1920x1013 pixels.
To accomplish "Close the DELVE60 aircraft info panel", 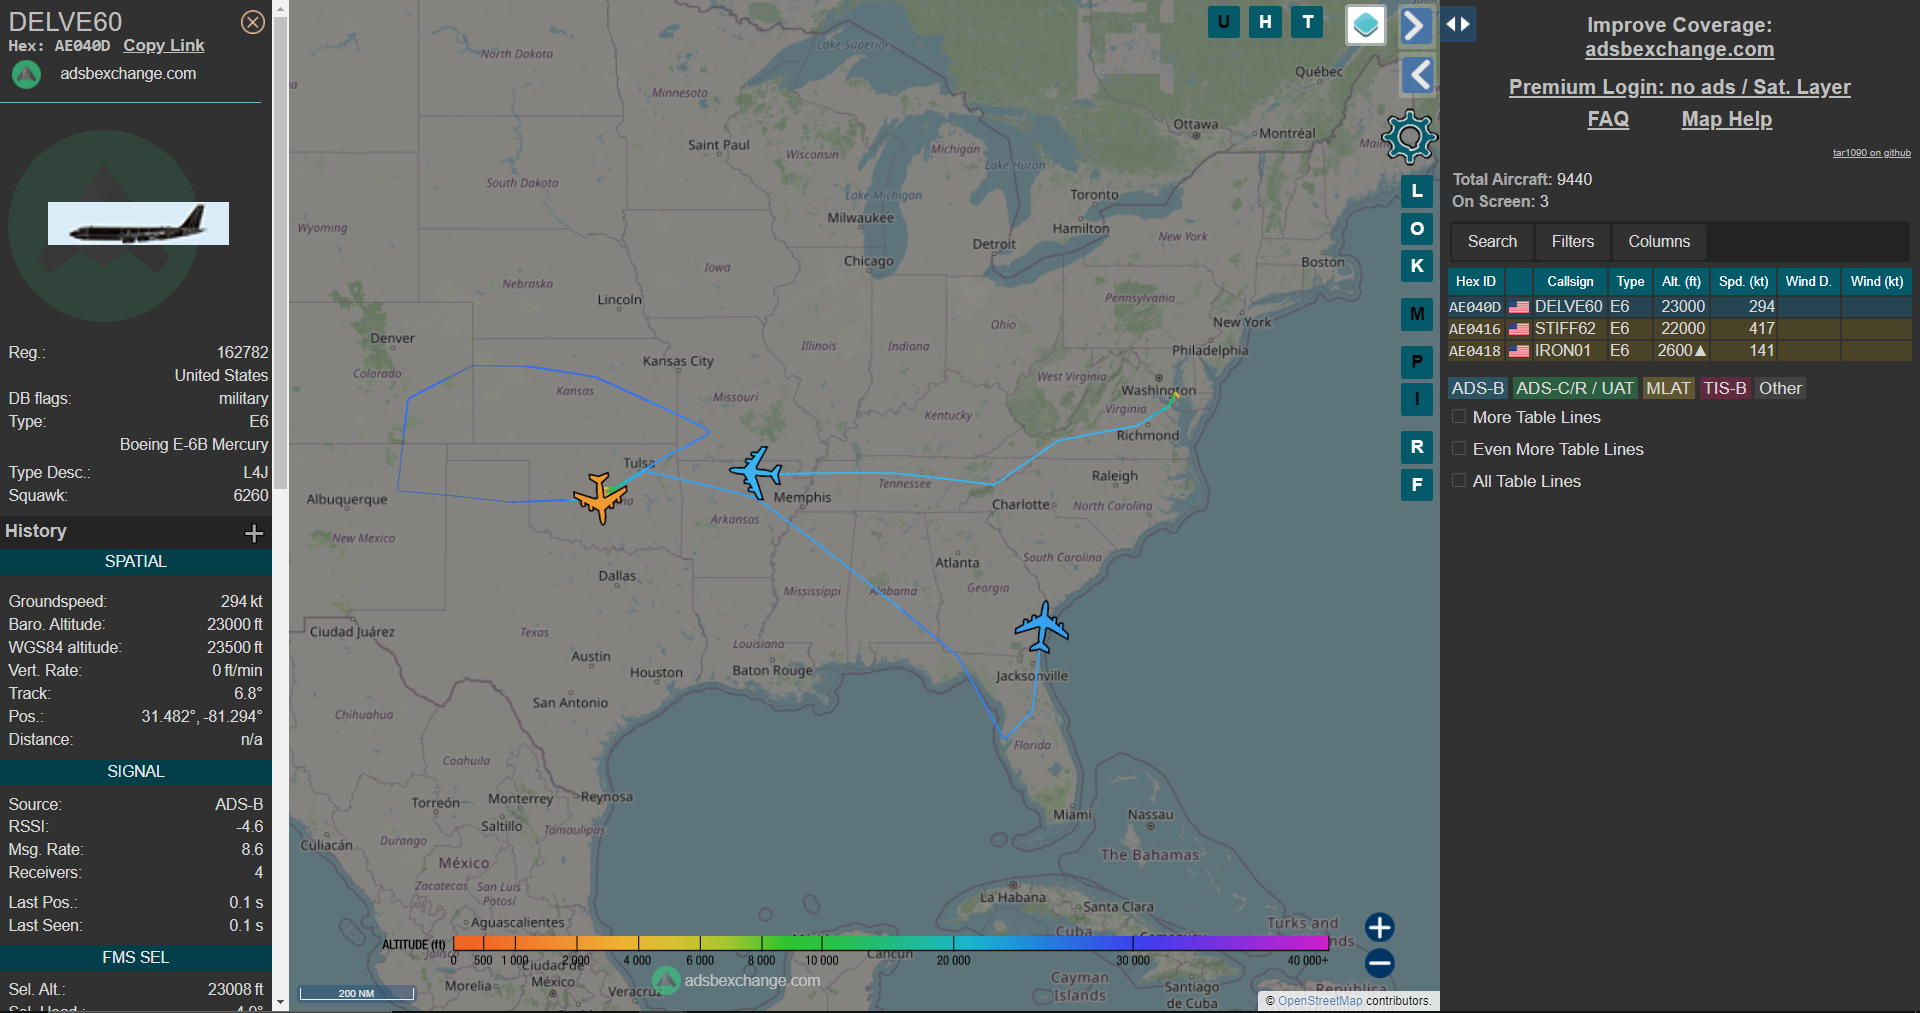I will (x=253, y=22).
